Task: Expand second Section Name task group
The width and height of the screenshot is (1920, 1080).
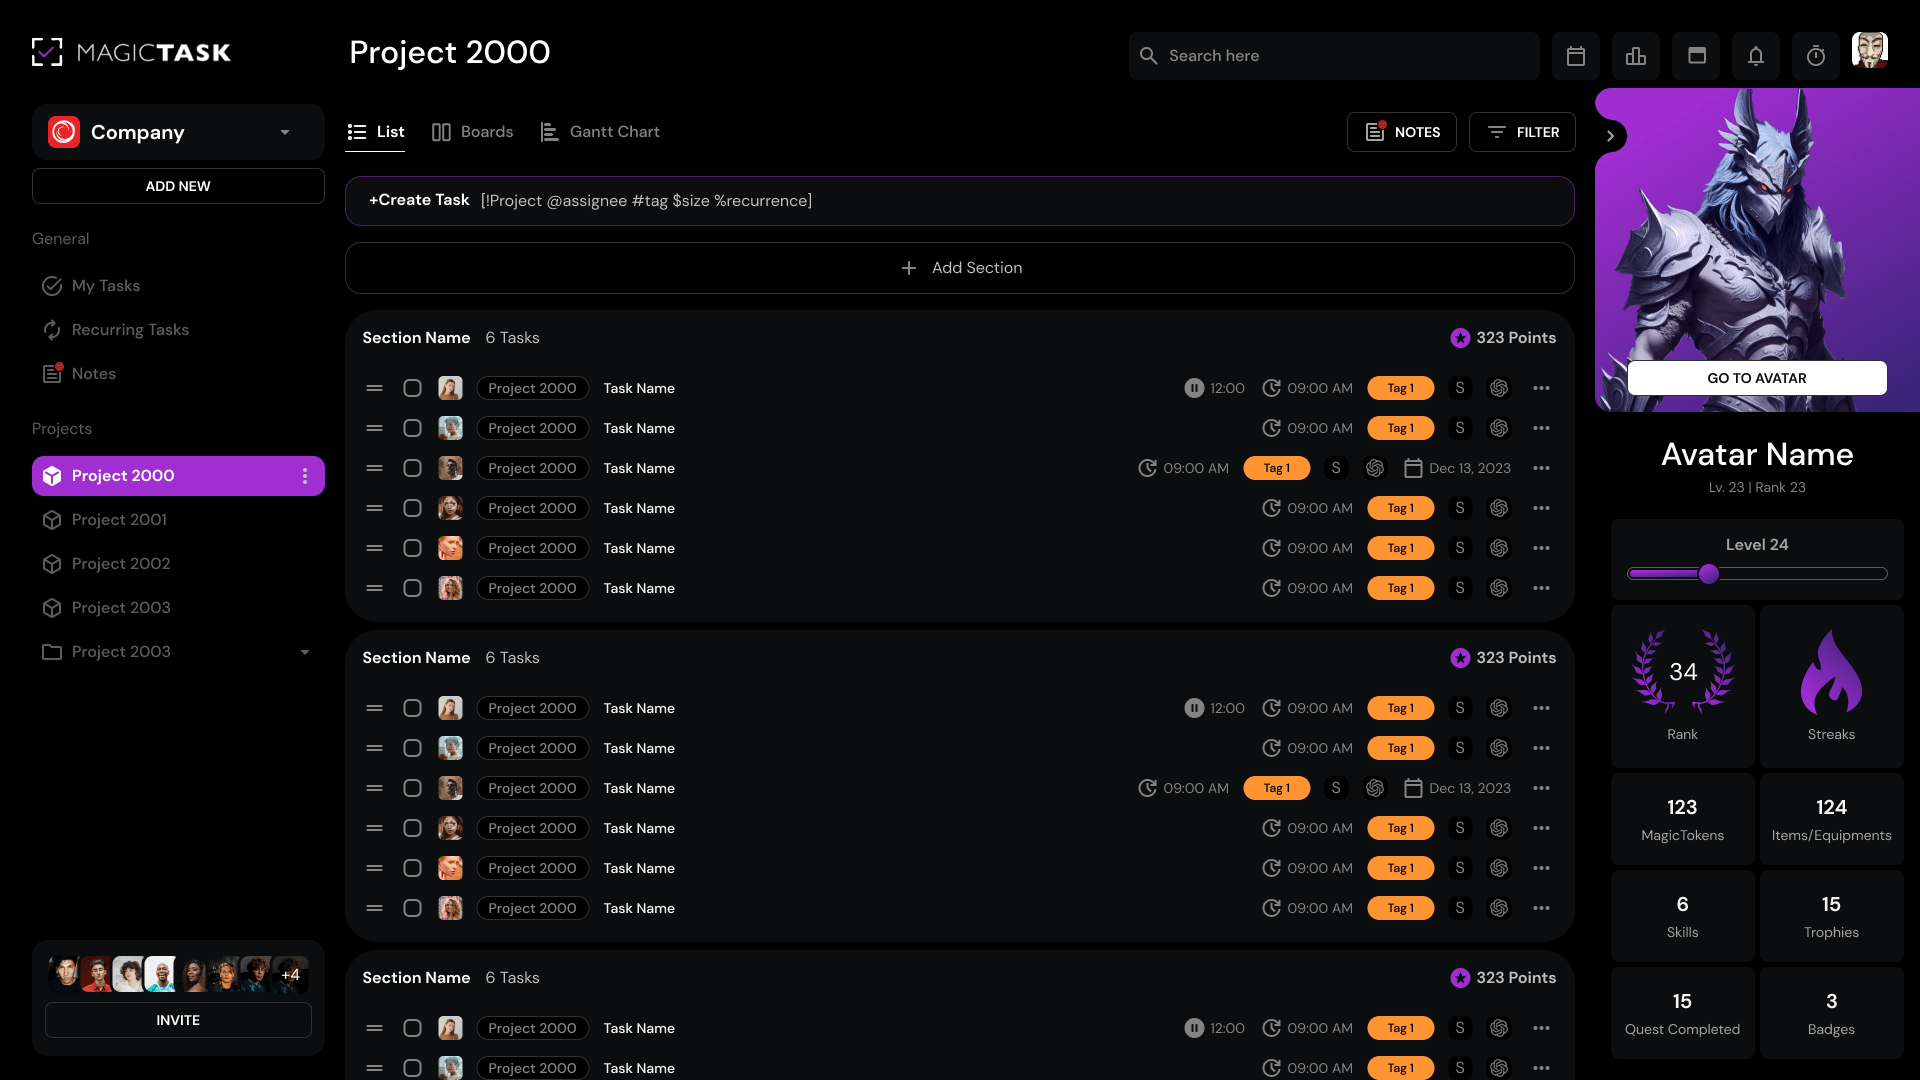Action: [x=417, y=657]
